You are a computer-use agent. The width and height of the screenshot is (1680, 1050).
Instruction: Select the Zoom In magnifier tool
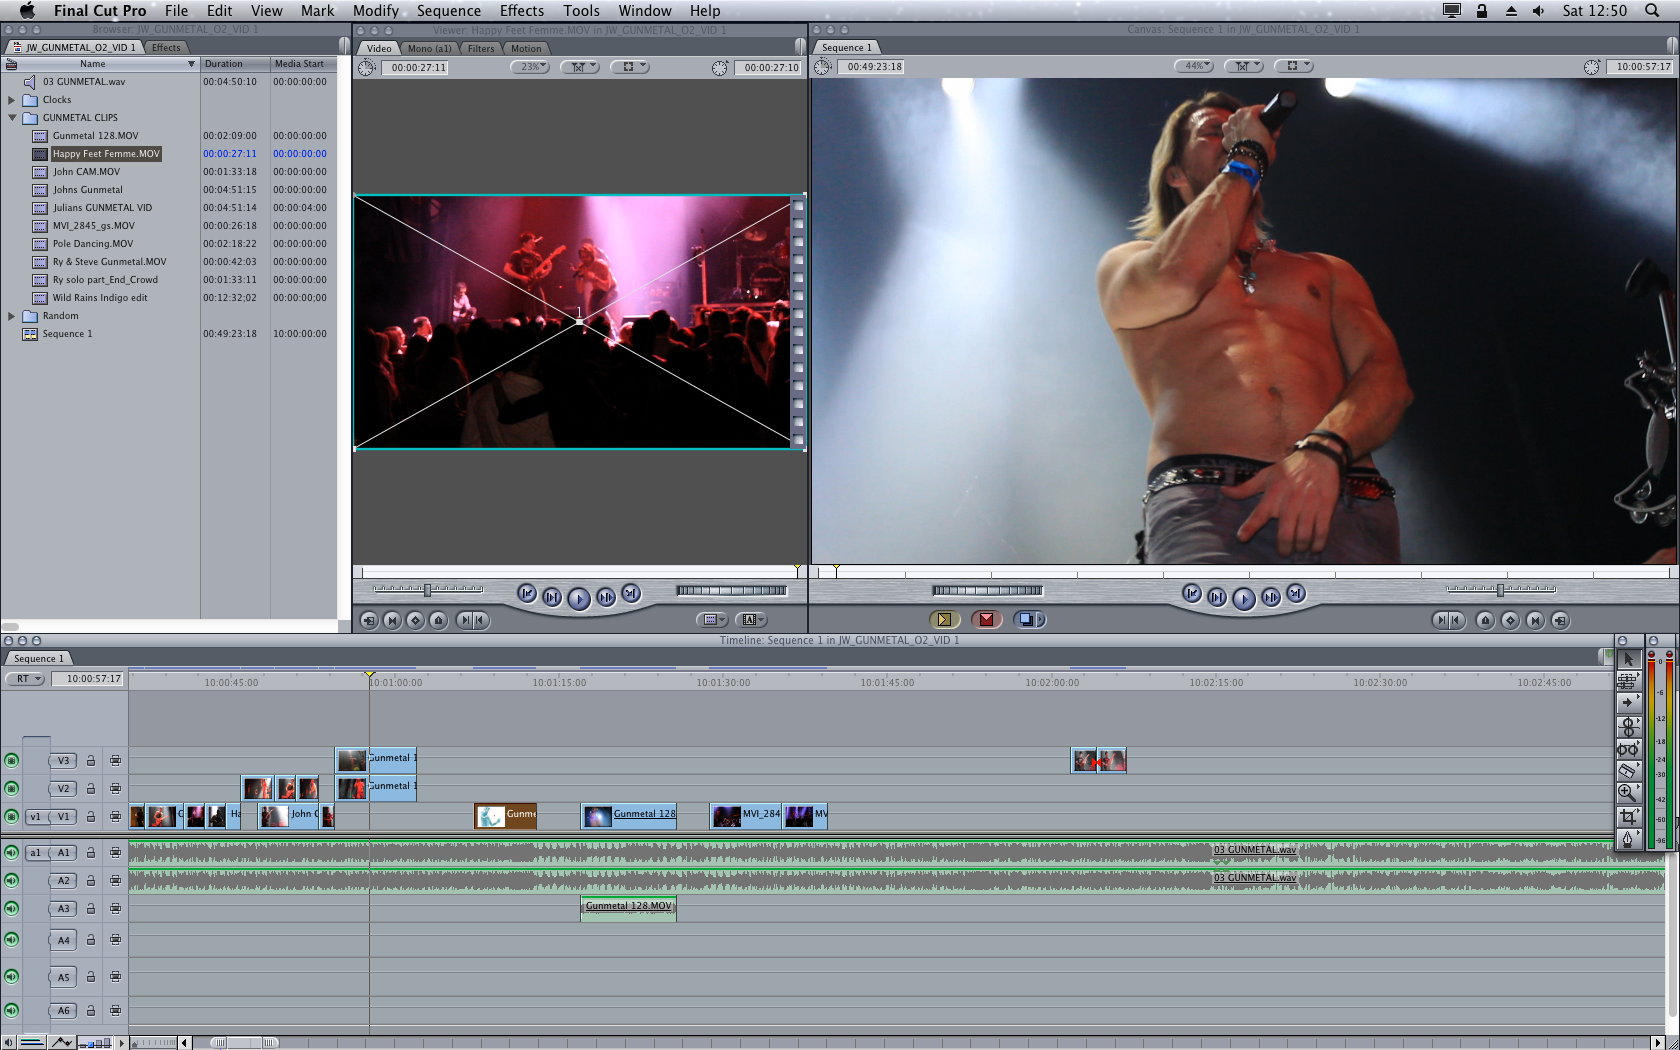tap(1628, 793)
